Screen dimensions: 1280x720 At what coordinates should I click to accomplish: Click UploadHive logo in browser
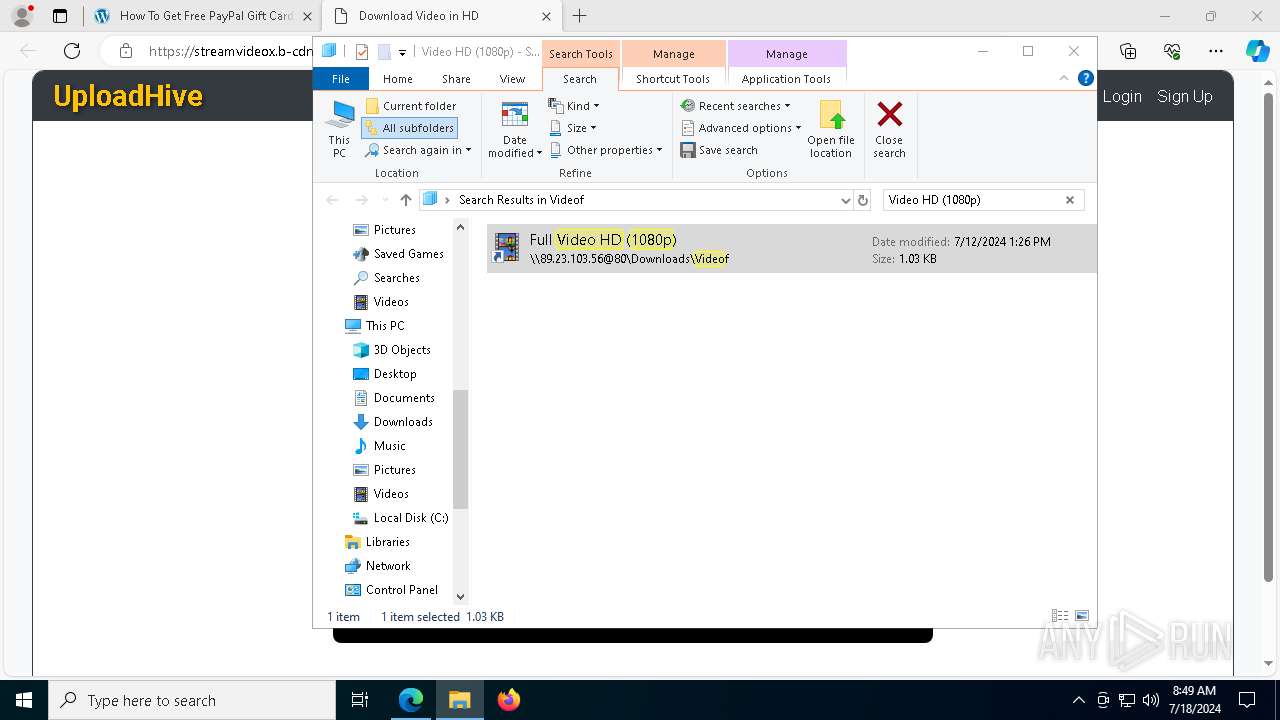[x=128, y=96]
